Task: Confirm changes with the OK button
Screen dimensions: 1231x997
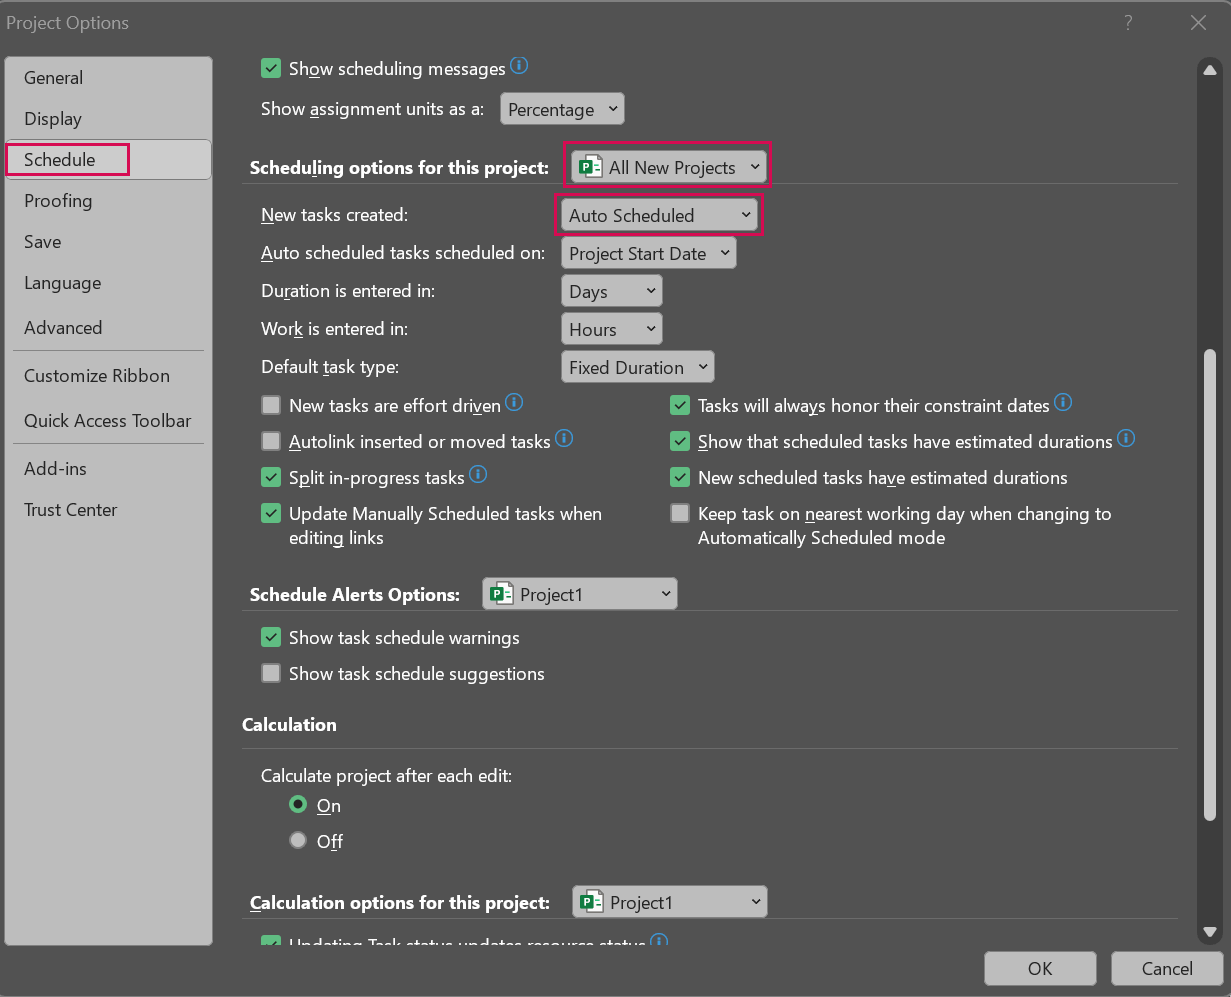Action: (1040, 968)
